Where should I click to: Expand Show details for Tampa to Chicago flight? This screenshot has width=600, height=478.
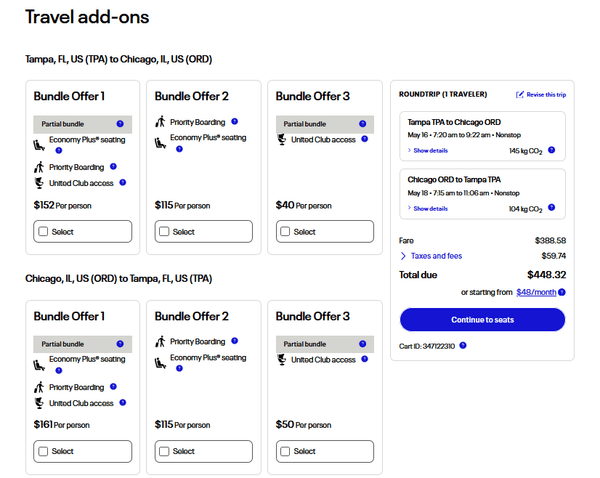(430, 150)
